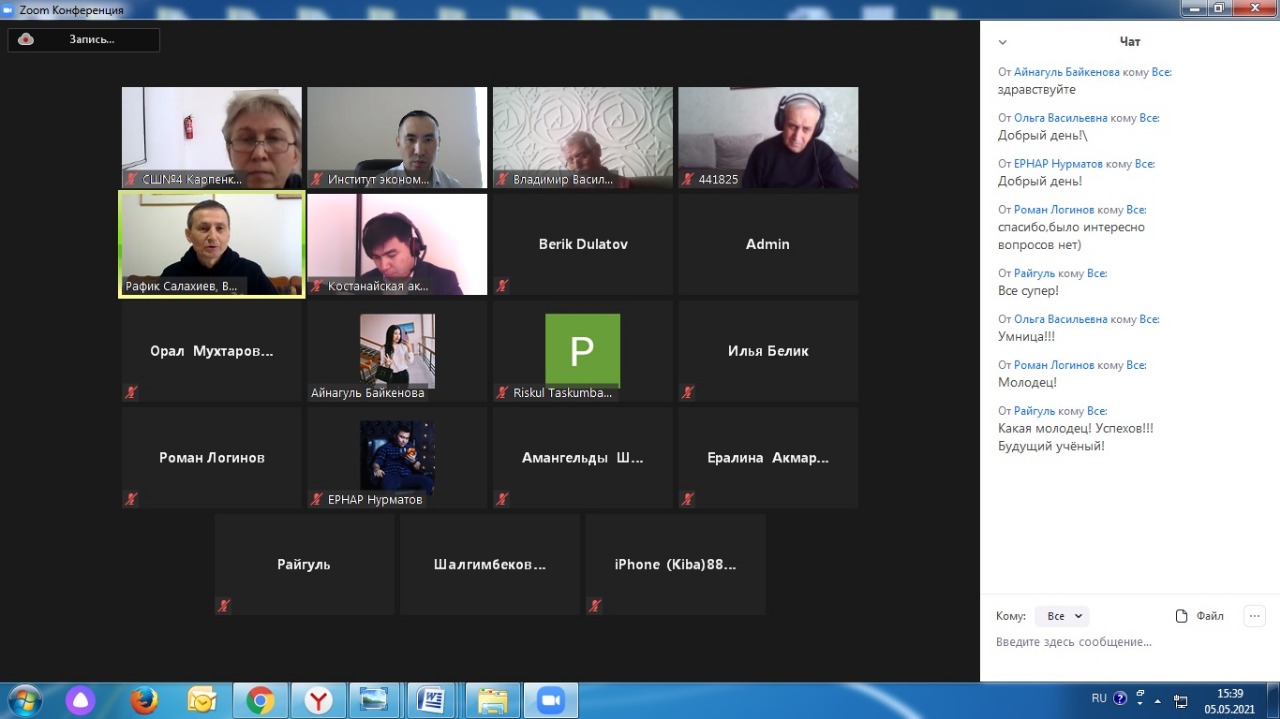
Task: Open the Windows Start button
Action: (25, 700)
